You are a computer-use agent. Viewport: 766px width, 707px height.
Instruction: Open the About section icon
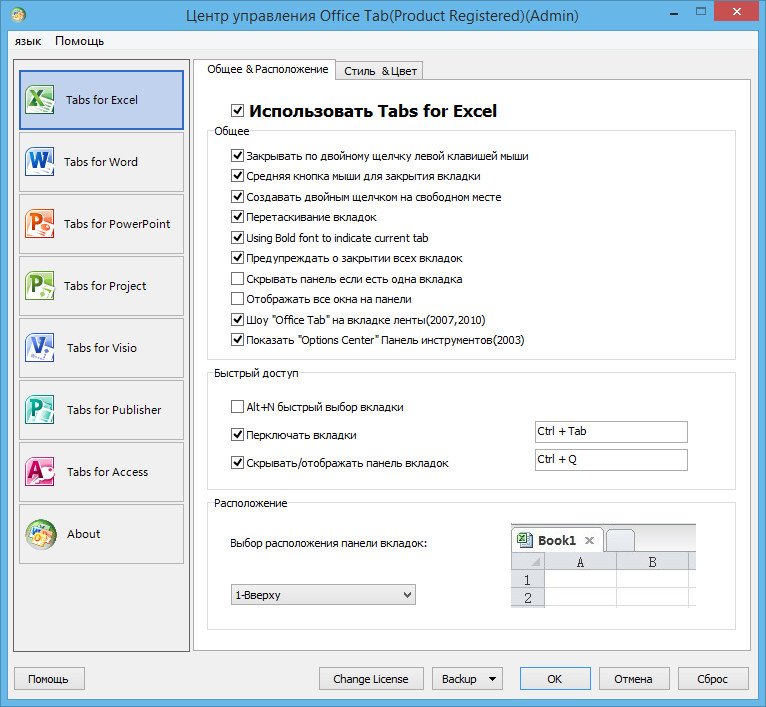41,534
